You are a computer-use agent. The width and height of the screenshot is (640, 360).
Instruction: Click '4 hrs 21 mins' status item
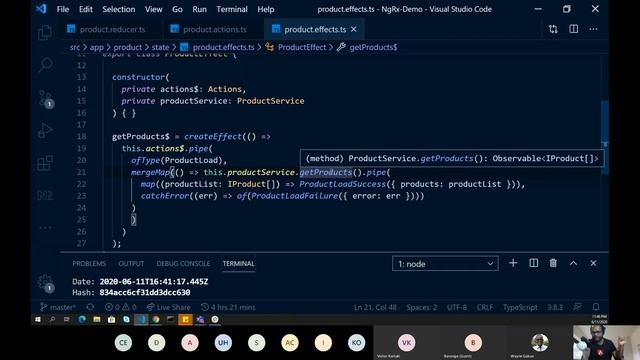[x=228, y=307]
